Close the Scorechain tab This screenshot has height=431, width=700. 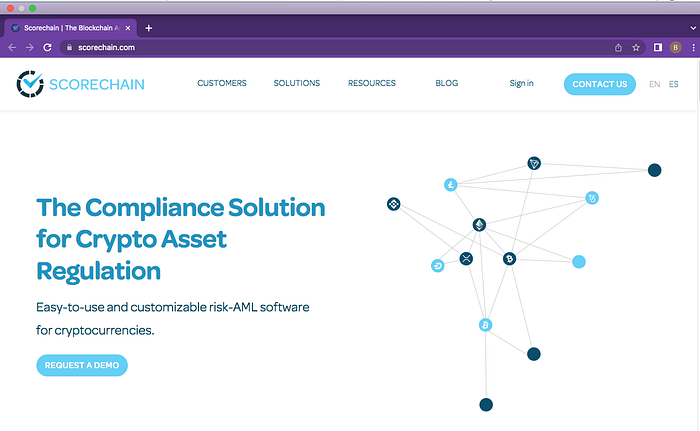pos(128,28)
